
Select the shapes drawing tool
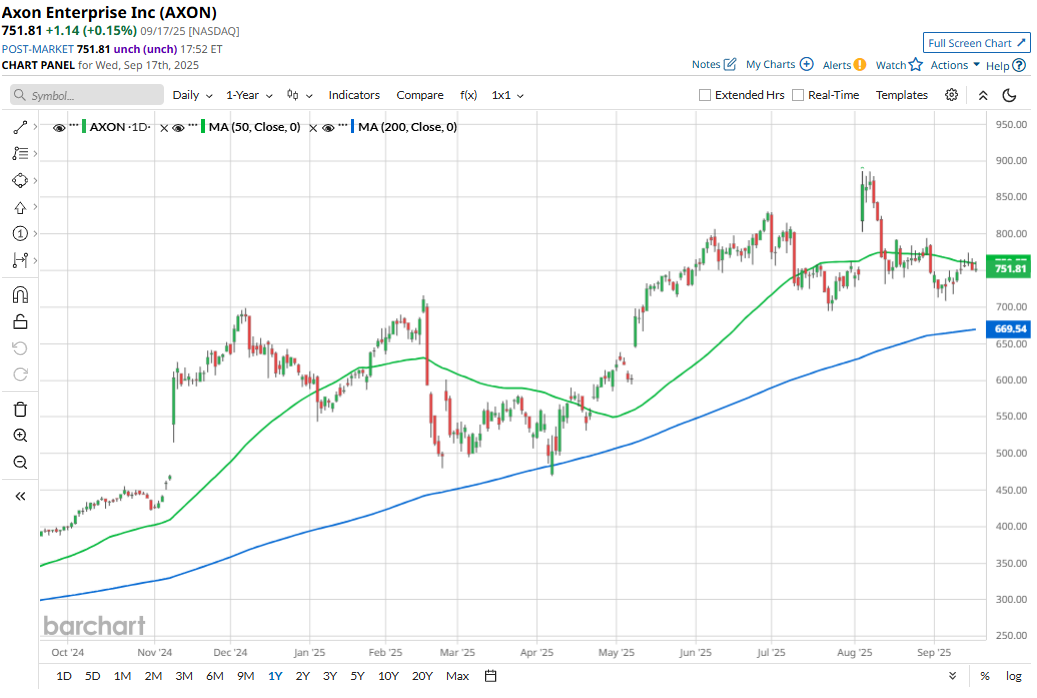click(x=20, y=181)
